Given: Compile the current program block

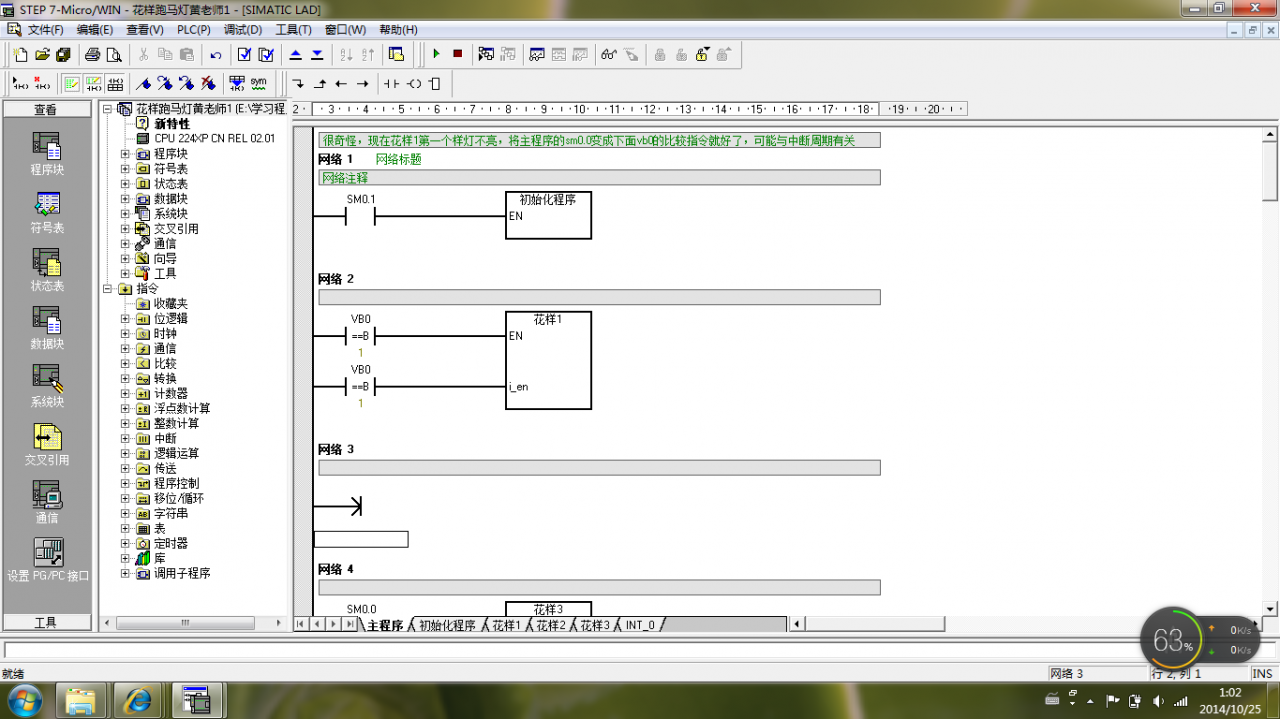Looking at the screenshot, I should [244, 54].
